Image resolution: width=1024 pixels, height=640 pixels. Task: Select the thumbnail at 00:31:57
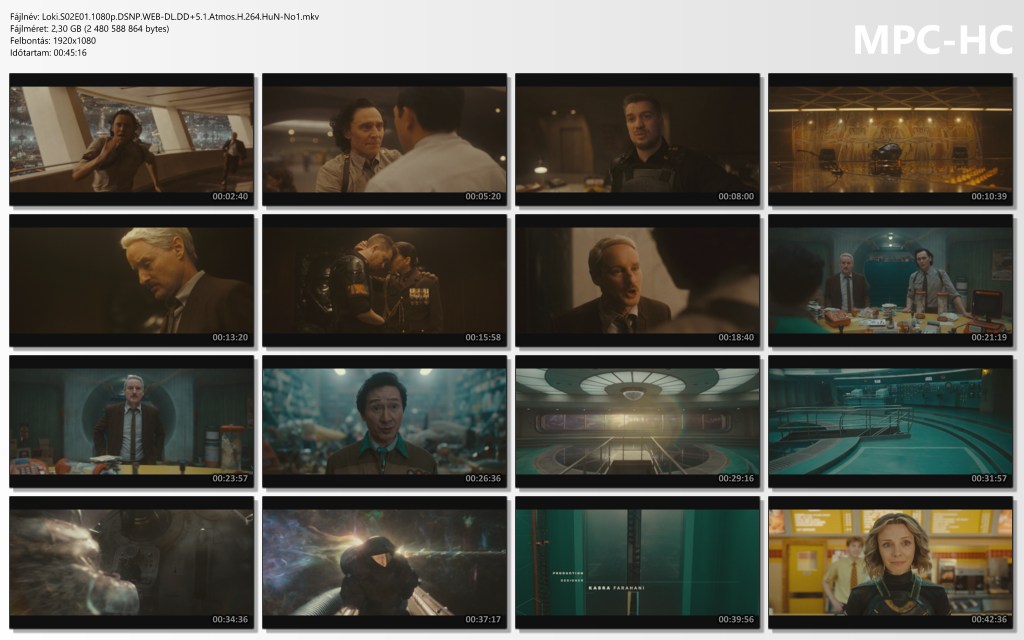[891, 421]
